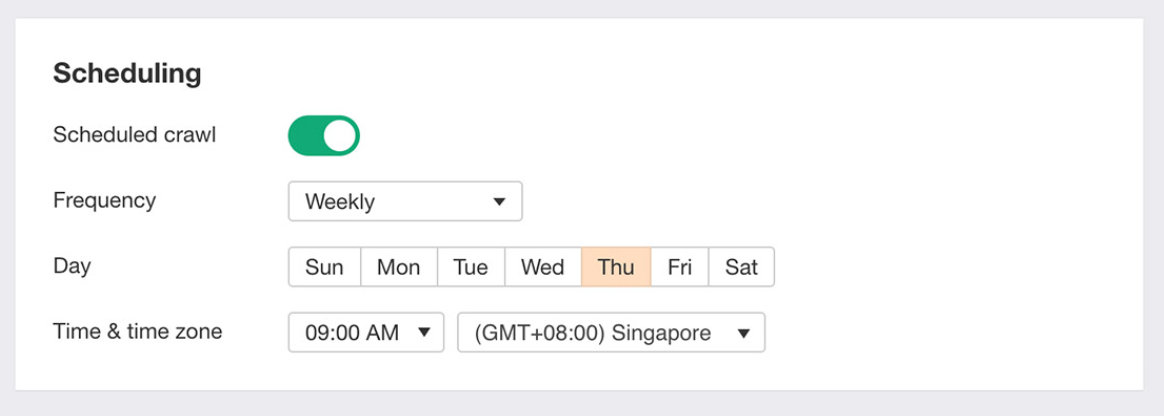Set the crawl day to Sat
Screen dimensions: 1164x416
741,267
